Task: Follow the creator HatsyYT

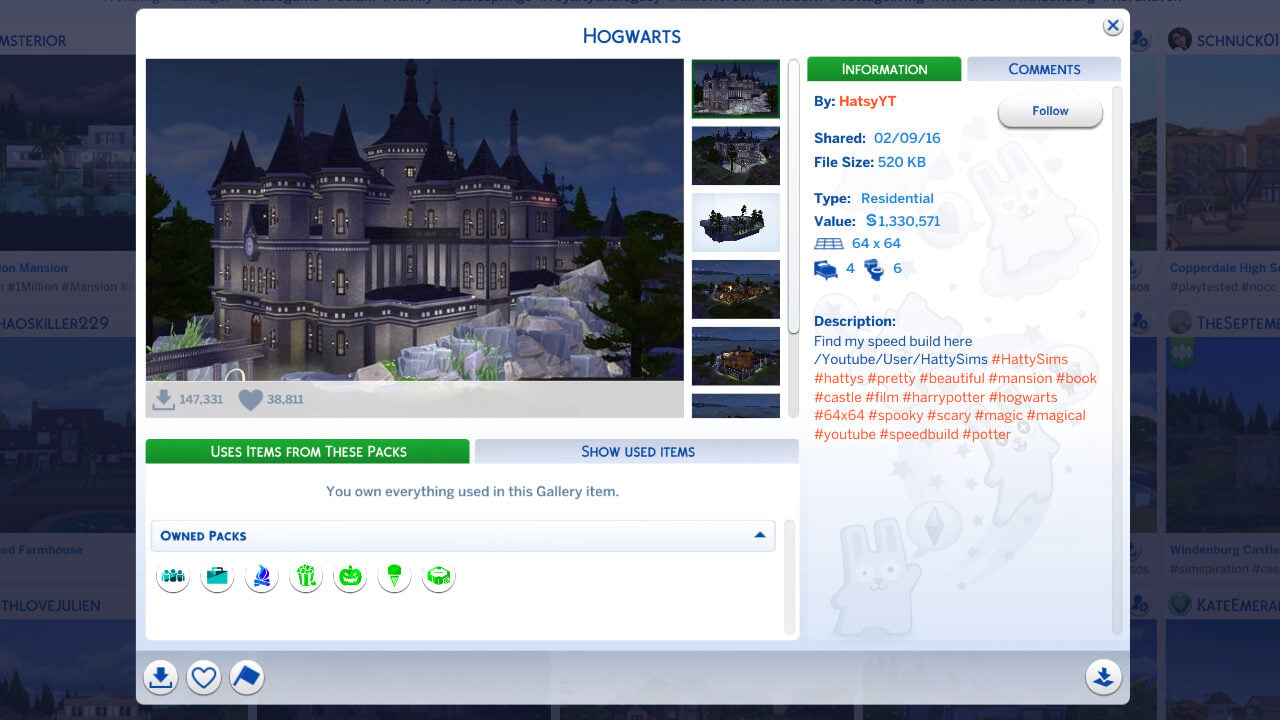Action: click(x=1050, y=111)
